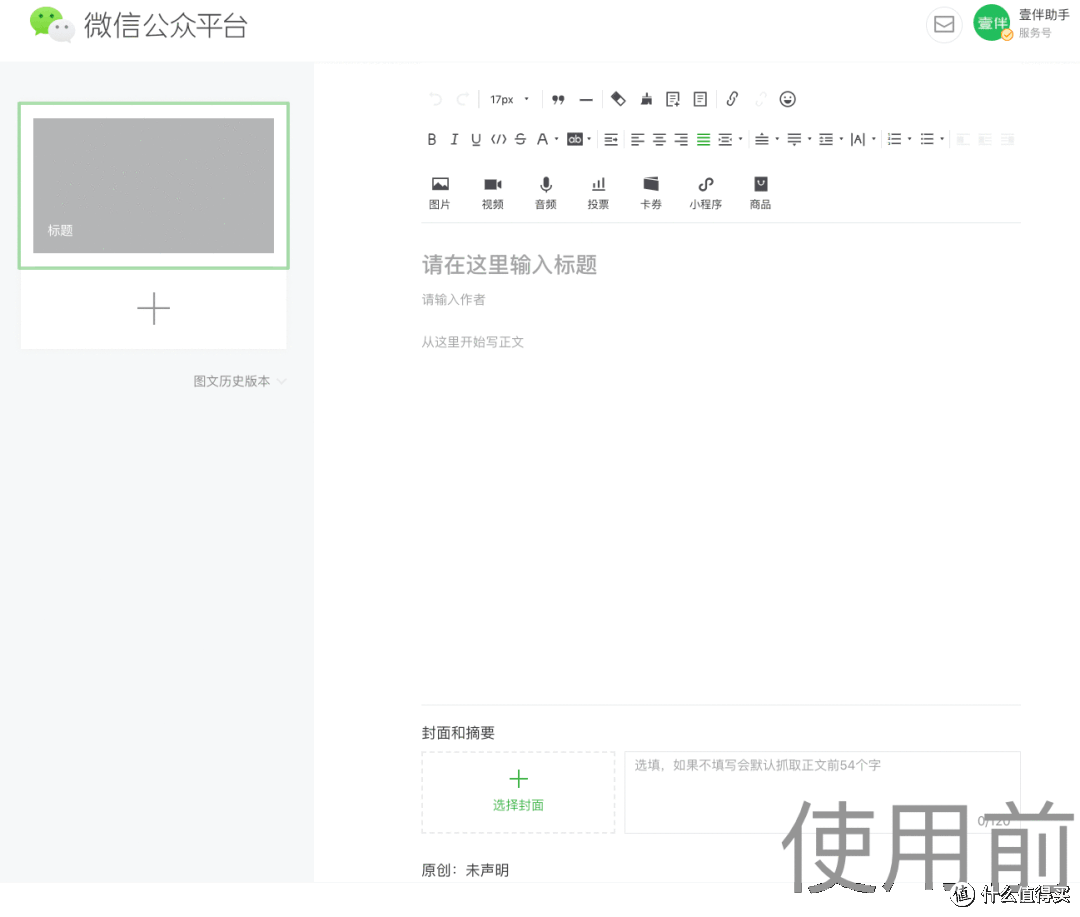Apply strikethrough formatting
The width and height of the screenshot is (1080, 917).
521,140
